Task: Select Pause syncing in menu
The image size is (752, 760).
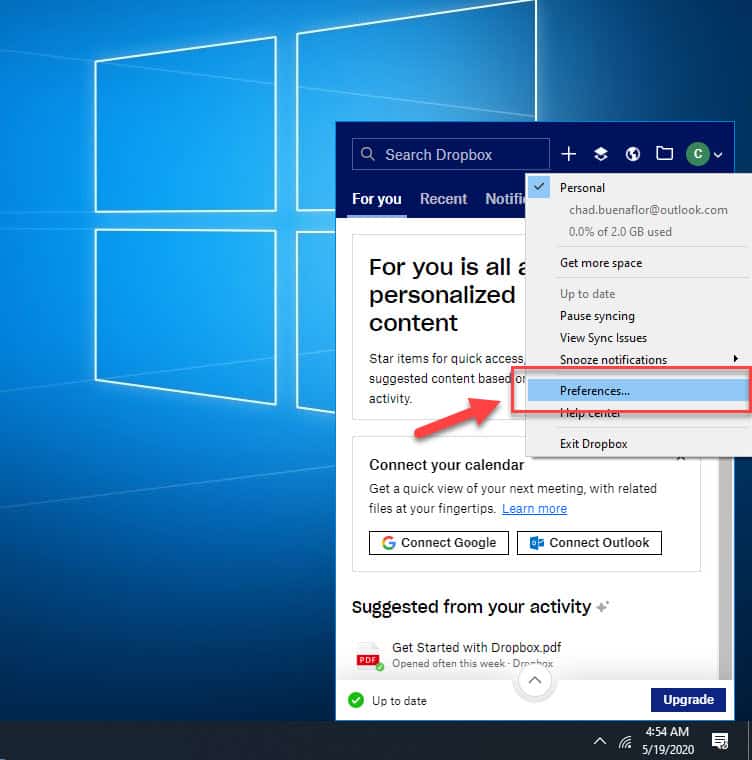Action: tap(597, 316)
